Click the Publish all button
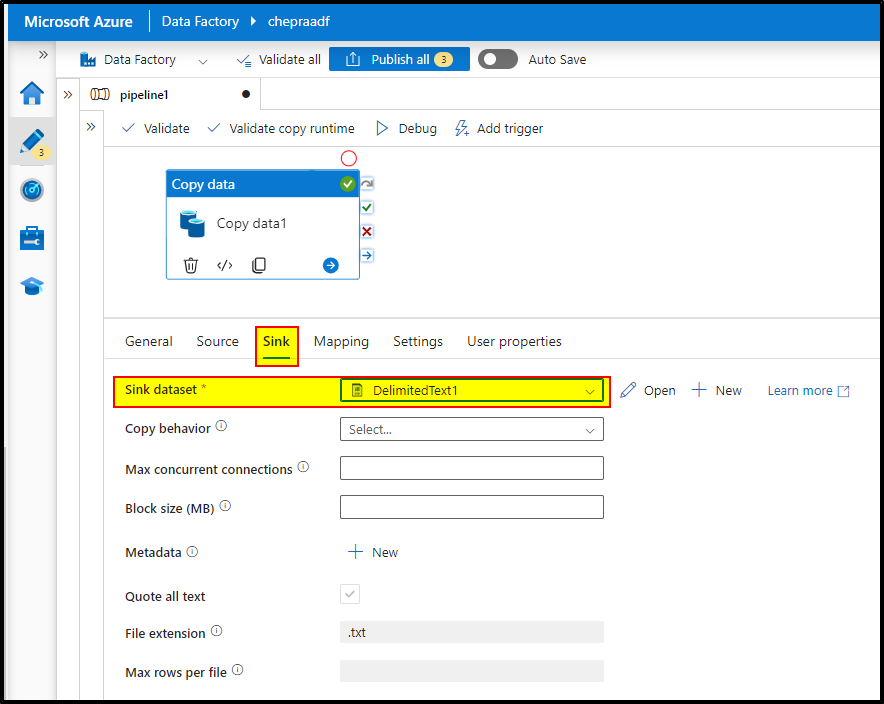Viewport: 884px width, 704px height. click(x=399, y=59)
